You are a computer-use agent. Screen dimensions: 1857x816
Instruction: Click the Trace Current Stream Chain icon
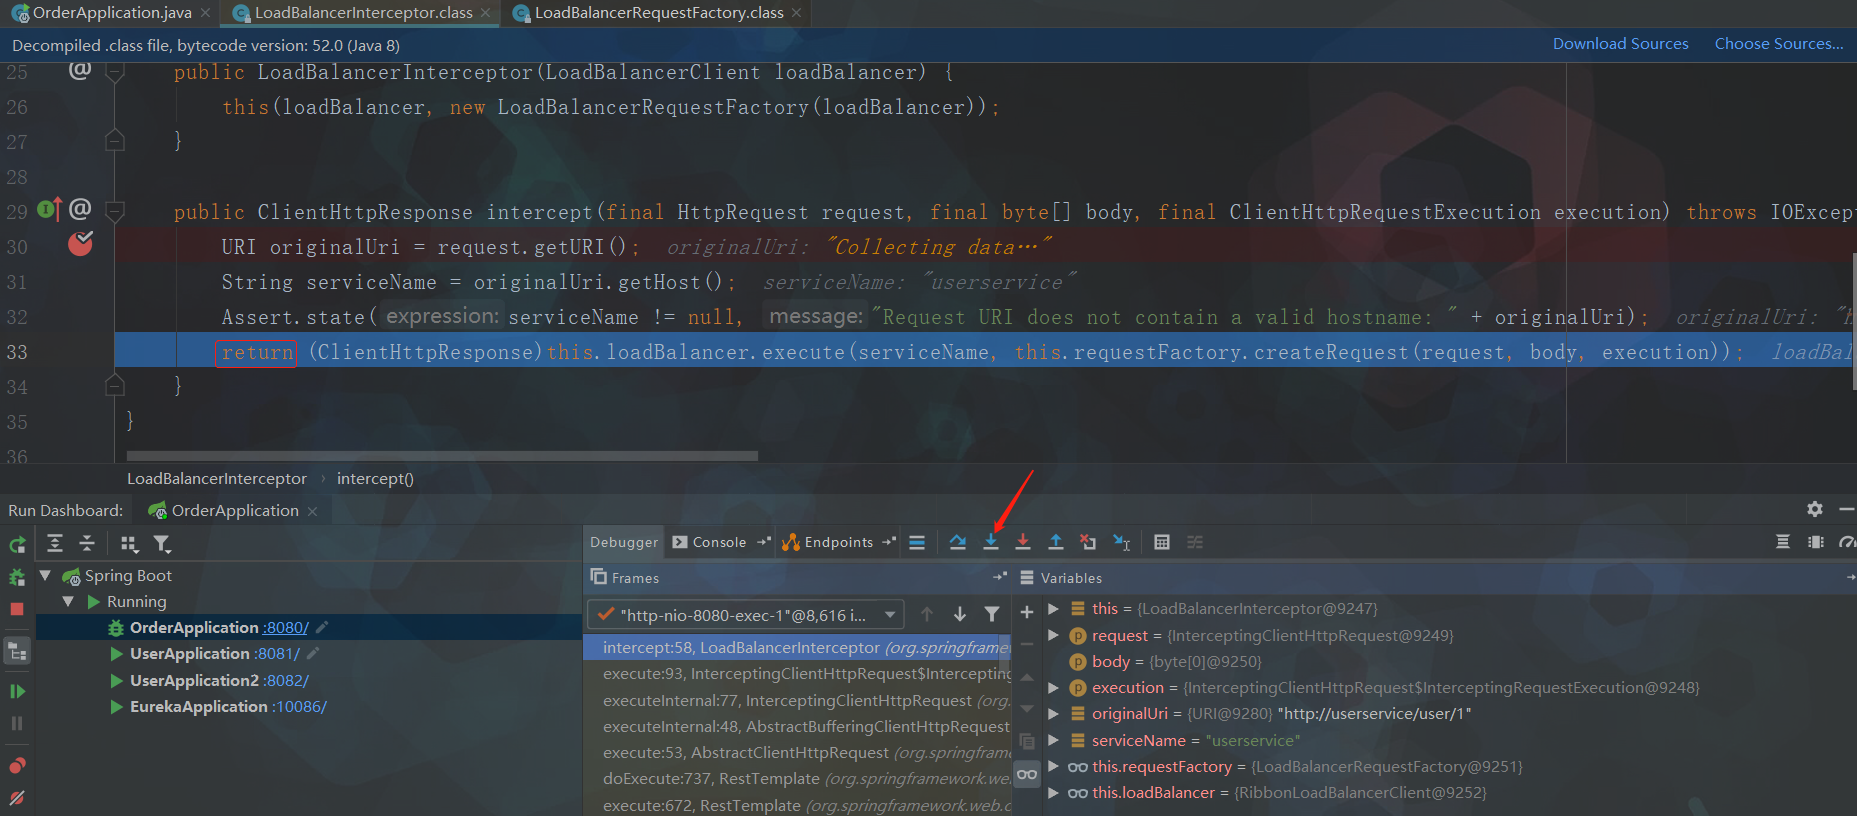(1195, 542)
